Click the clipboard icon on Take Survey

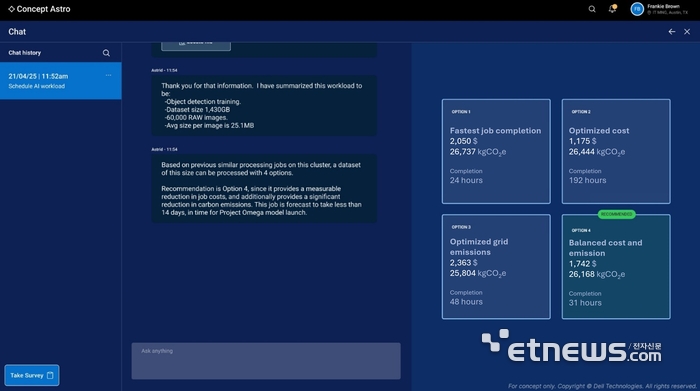50,375
